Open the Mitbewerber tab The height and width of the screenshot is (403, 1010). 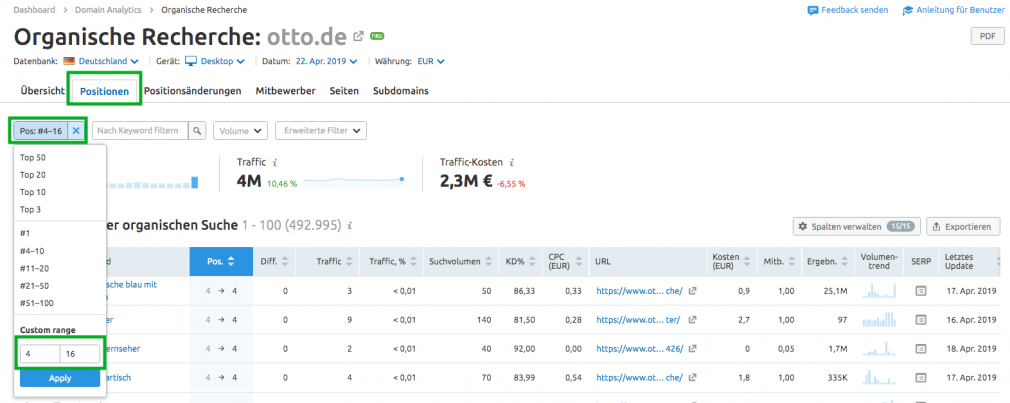(x=285, y=91)
